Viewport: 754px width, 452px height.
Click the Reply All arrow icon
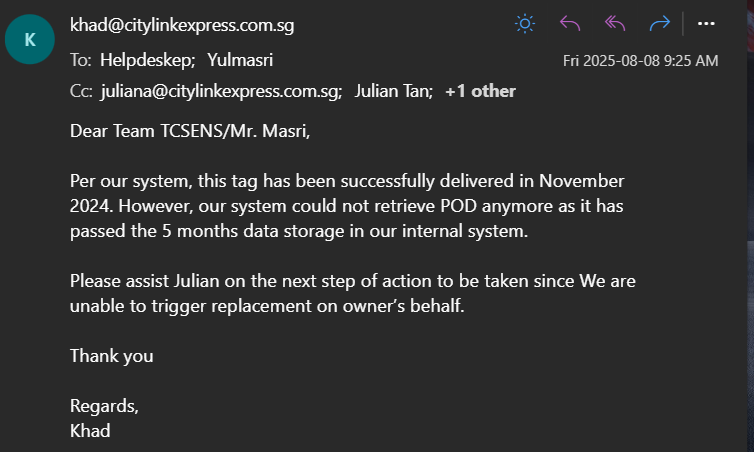pyautogui.click(x=615, y=23)
